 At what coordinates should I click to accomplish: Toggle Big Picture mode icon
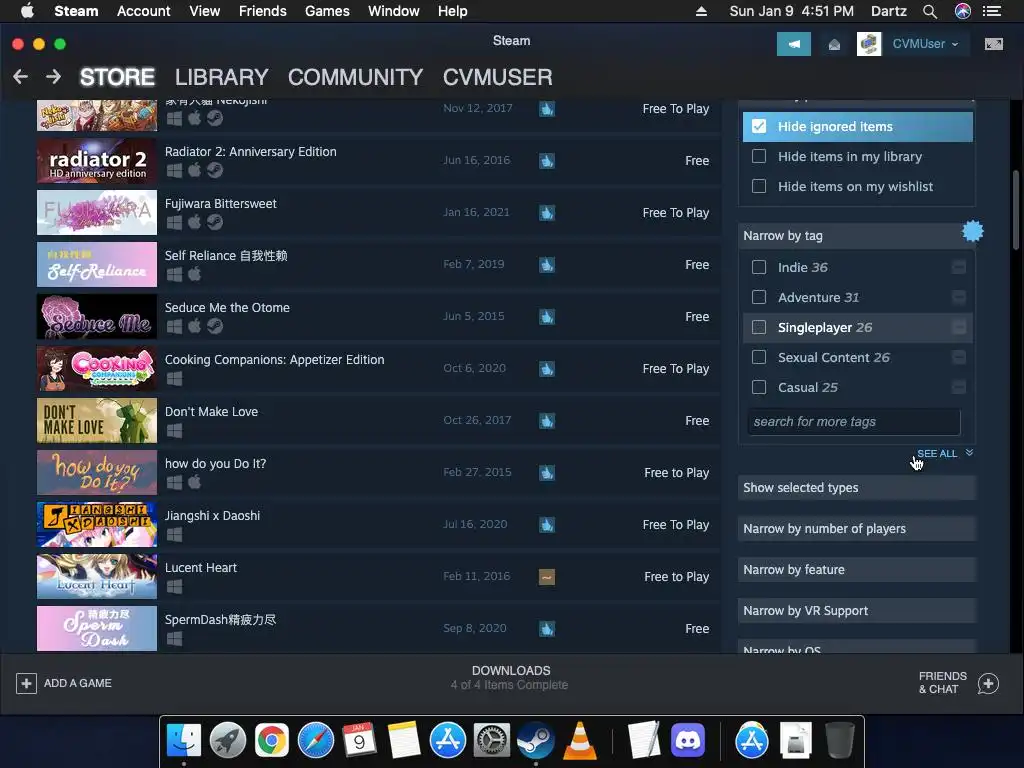(993, 44)
